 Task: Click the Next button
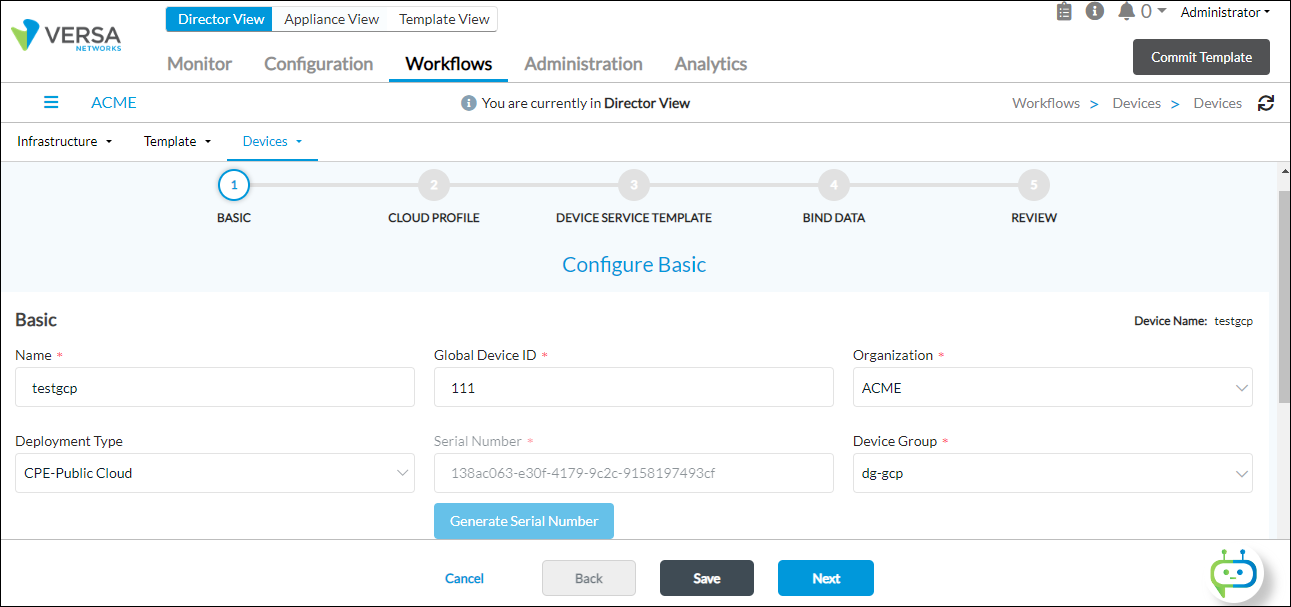click(x=825, y=578)
